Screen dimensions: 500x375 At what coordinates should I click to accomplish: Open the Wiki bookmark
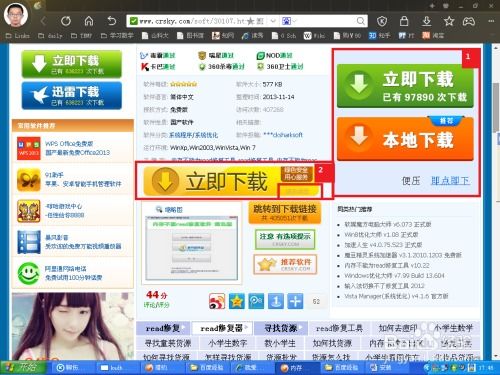click(314, 36)
